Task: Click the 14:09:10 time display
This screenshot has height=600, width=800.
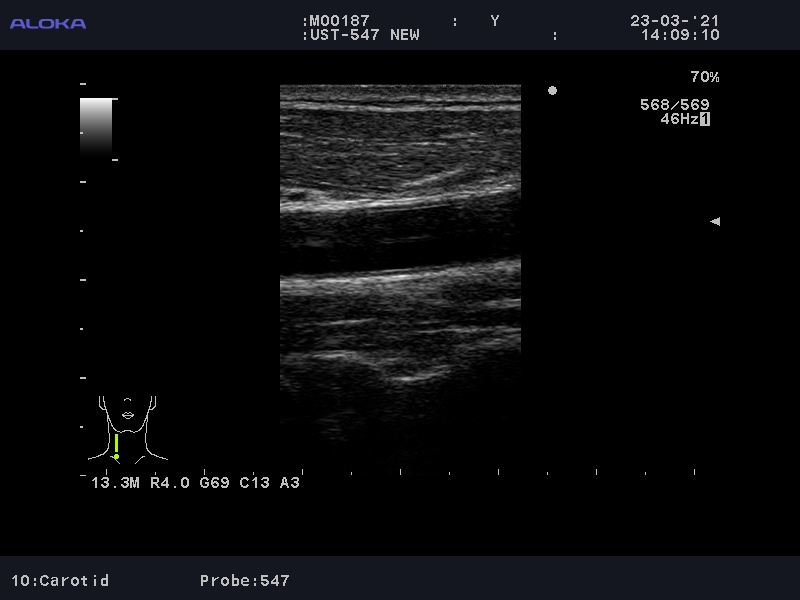Action: coord(679,35)
